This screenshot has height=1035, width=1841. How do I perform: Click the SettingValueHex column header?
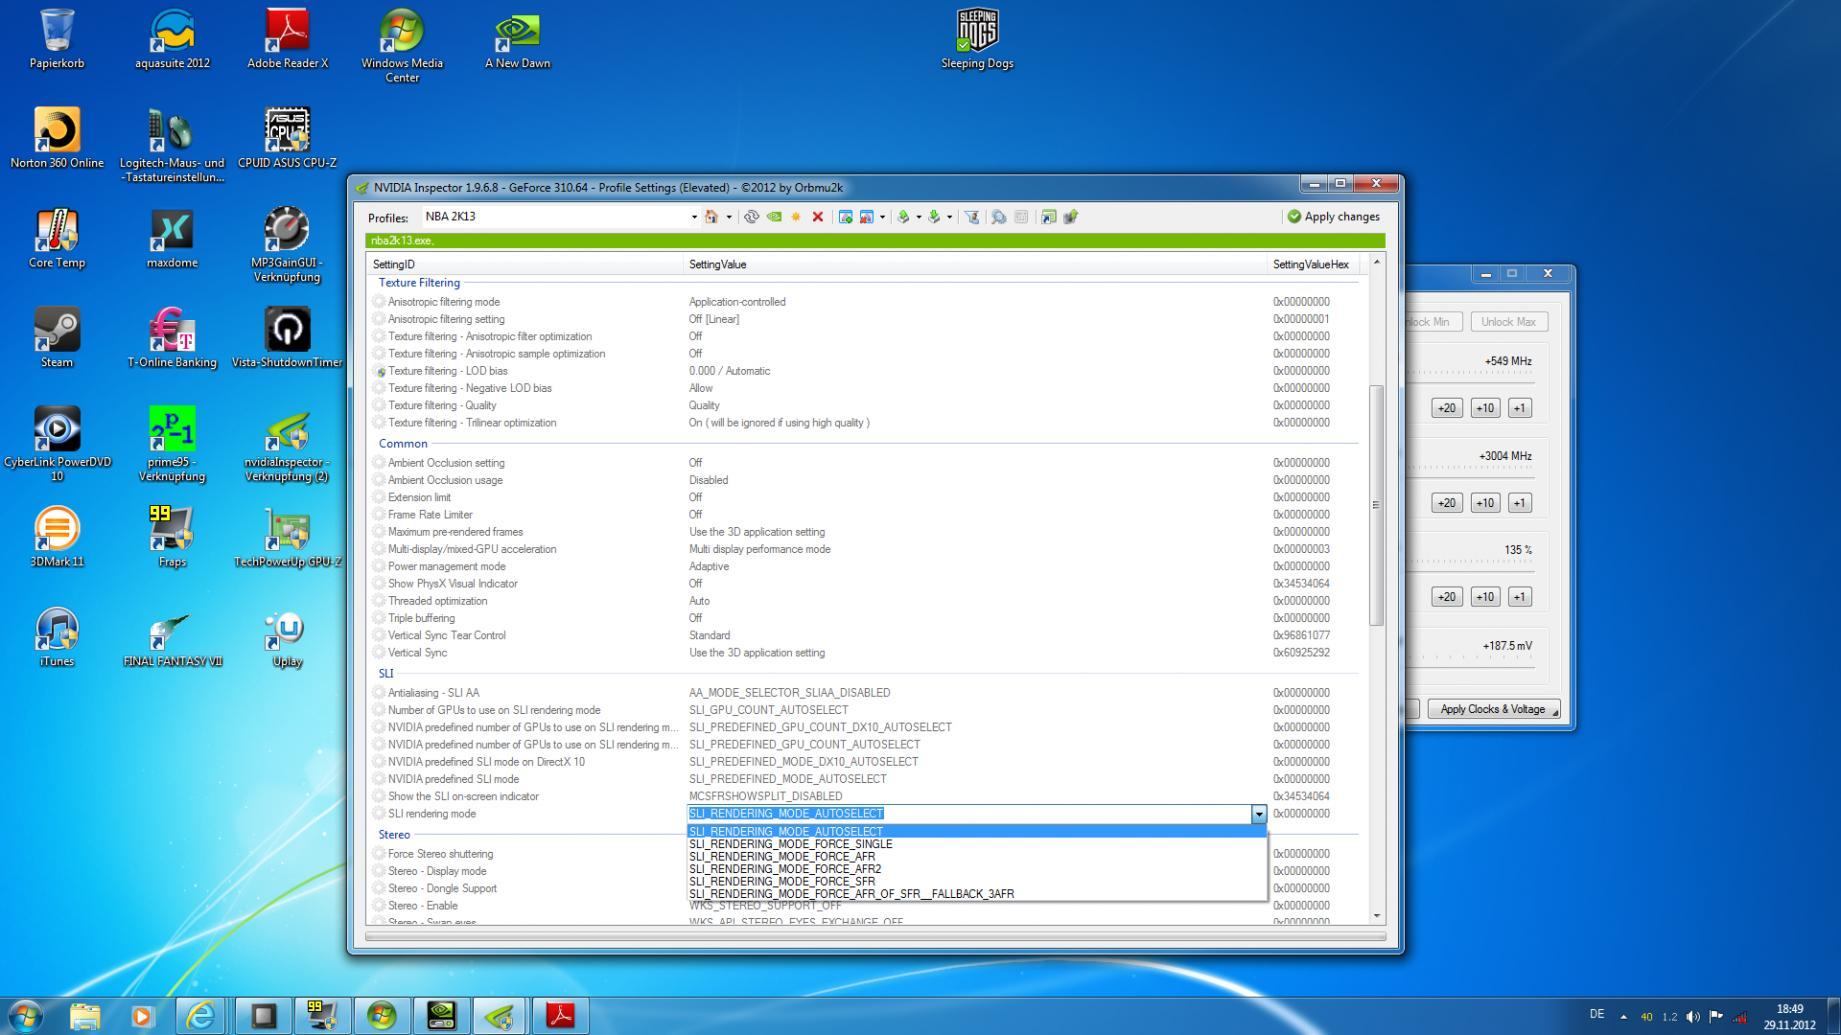[x=1315, y=265]
